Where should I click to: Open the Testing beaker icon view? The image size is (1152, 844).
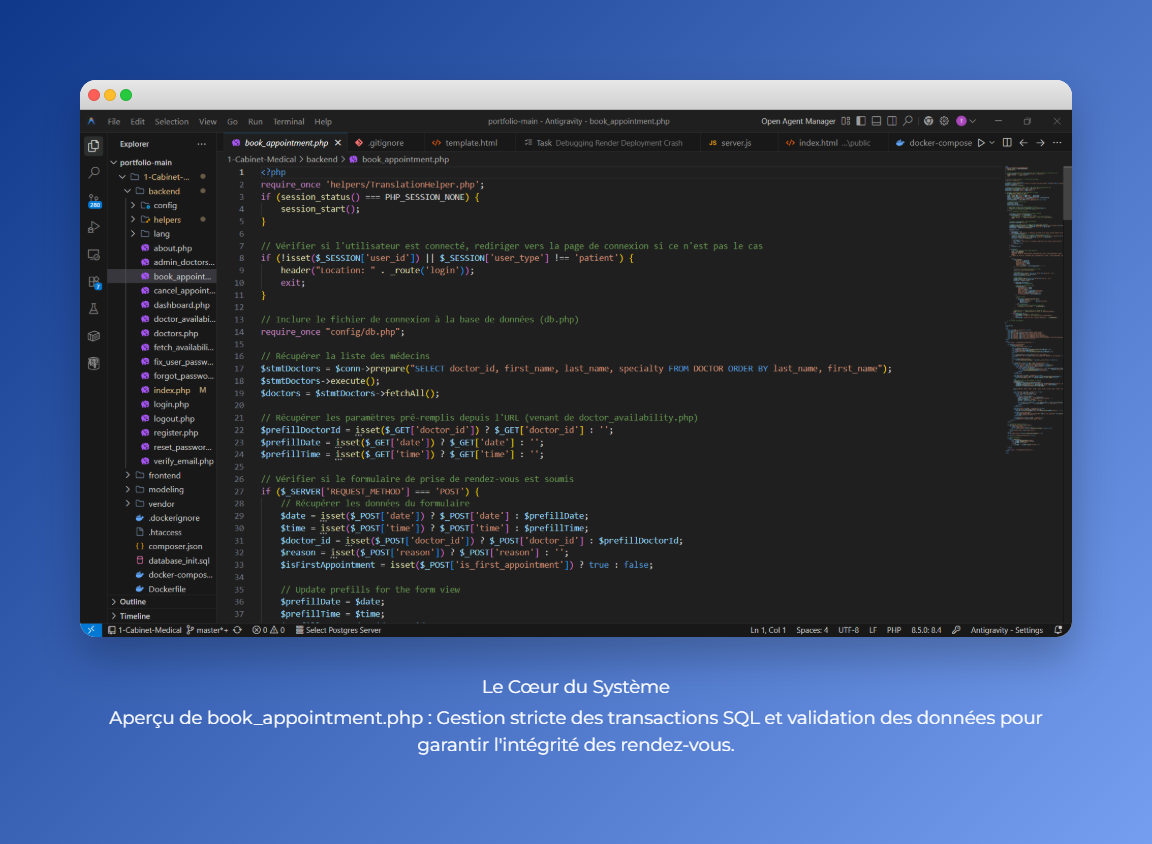(x=93, y=309)
